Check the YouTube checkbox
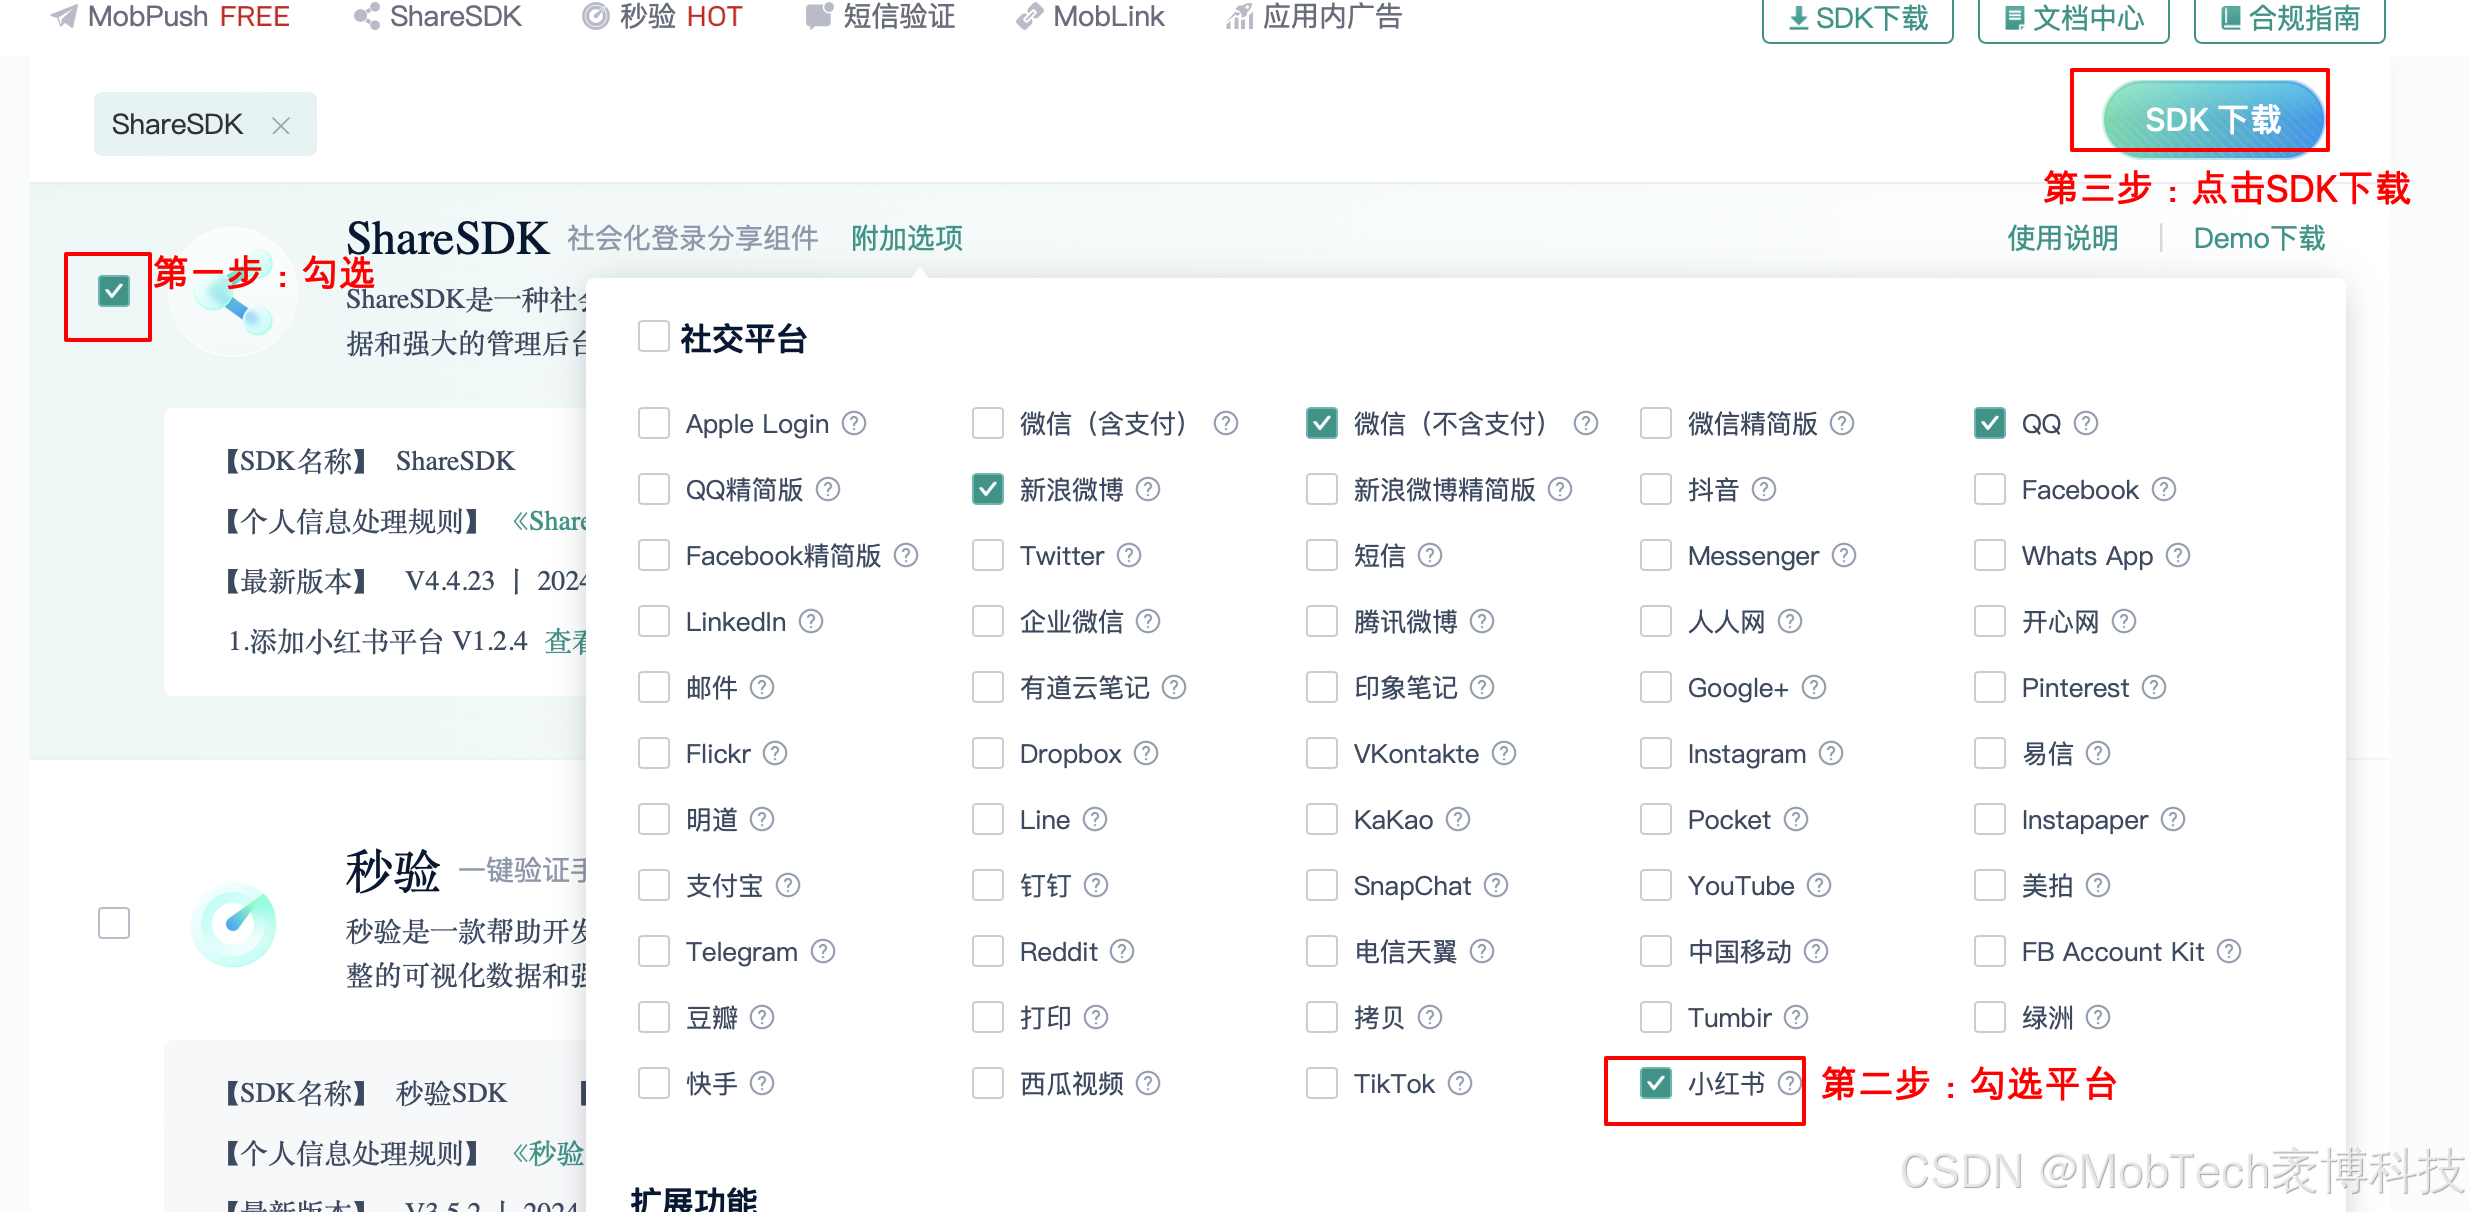 (1656, 885)
